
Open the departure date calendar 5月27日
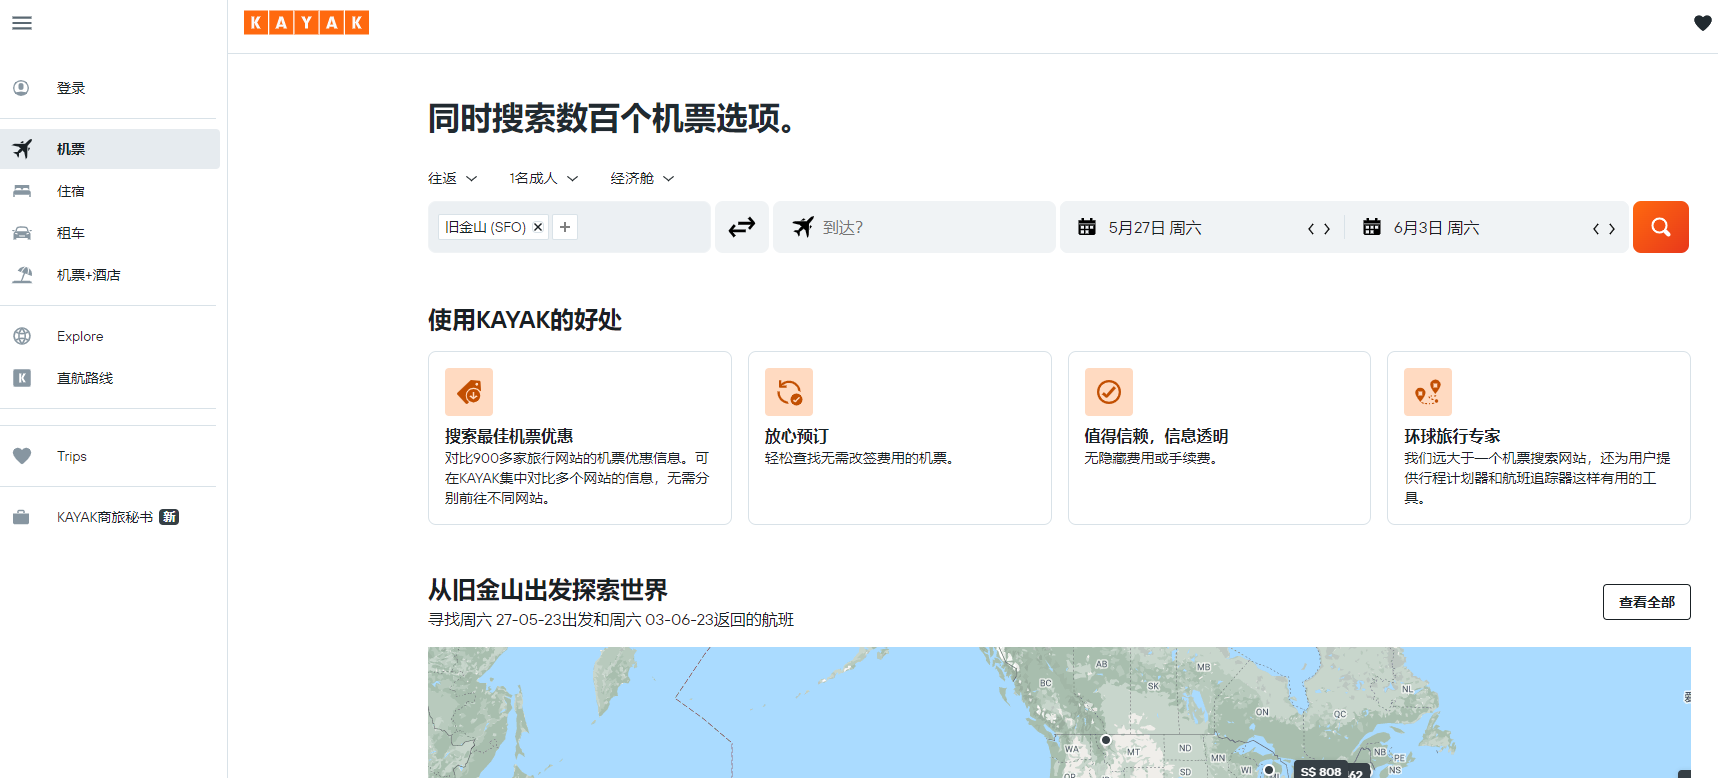coord(1155,228)
